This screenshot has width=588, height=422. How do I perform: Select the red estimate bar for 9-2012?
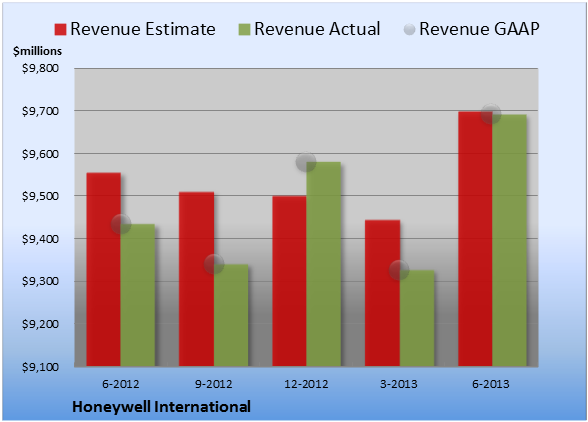coord(196,279)
